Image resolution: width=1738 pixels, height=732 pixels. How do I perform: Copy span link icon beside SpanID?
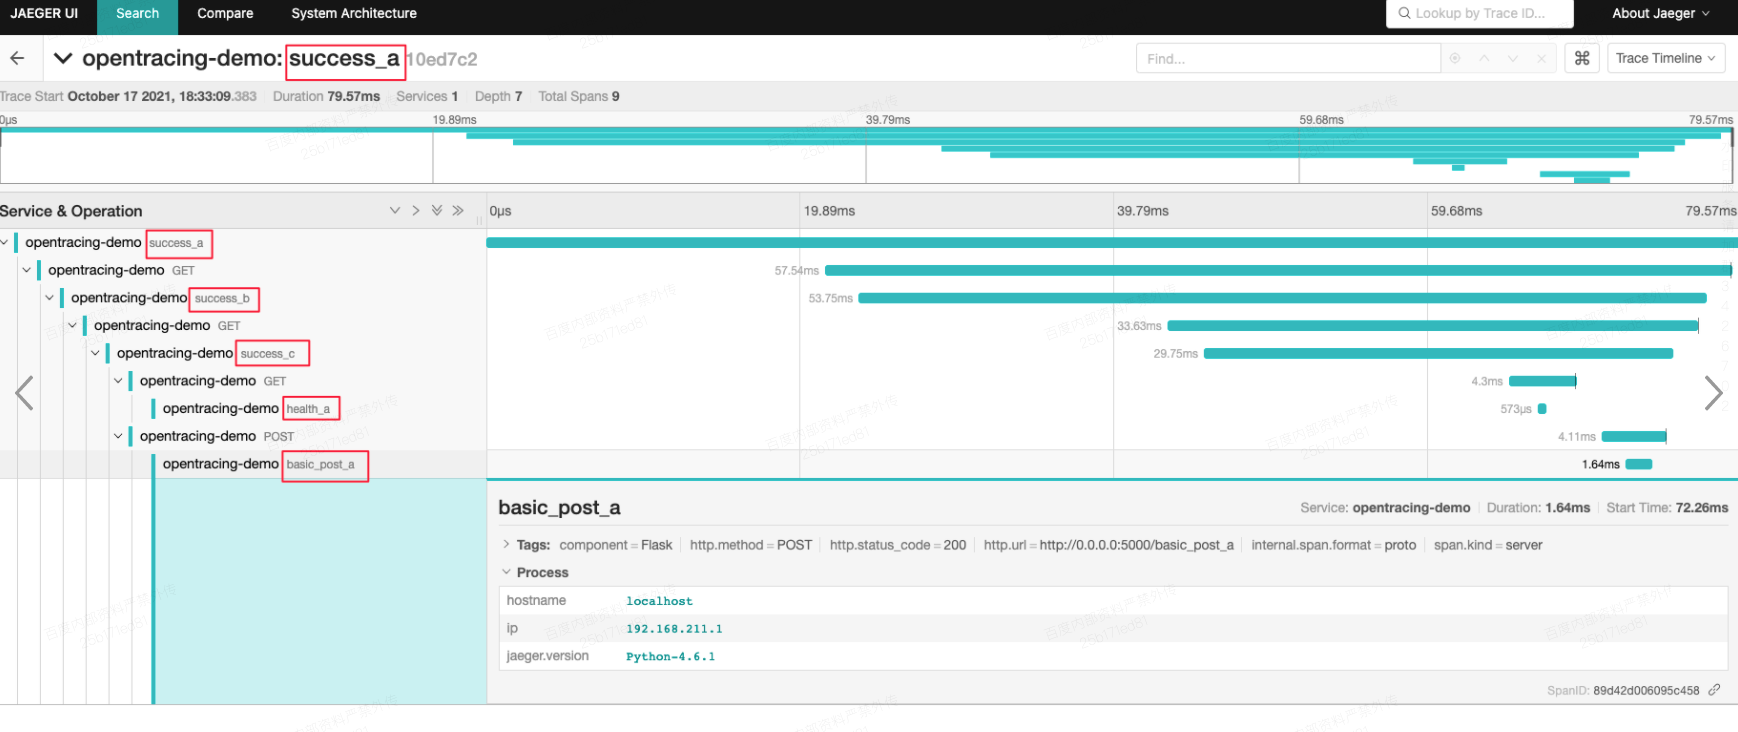point(1714,690)
